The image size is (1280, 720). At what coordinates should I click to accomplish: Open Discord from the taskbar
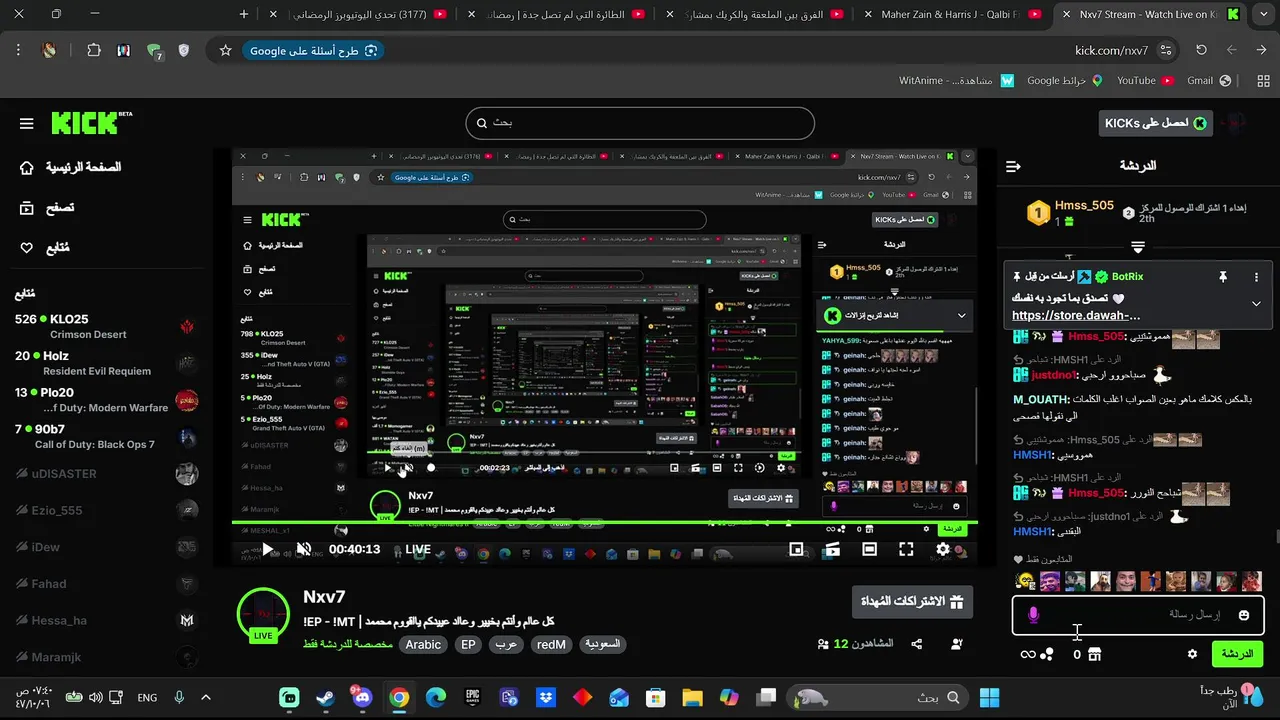(x=362, y=697)
